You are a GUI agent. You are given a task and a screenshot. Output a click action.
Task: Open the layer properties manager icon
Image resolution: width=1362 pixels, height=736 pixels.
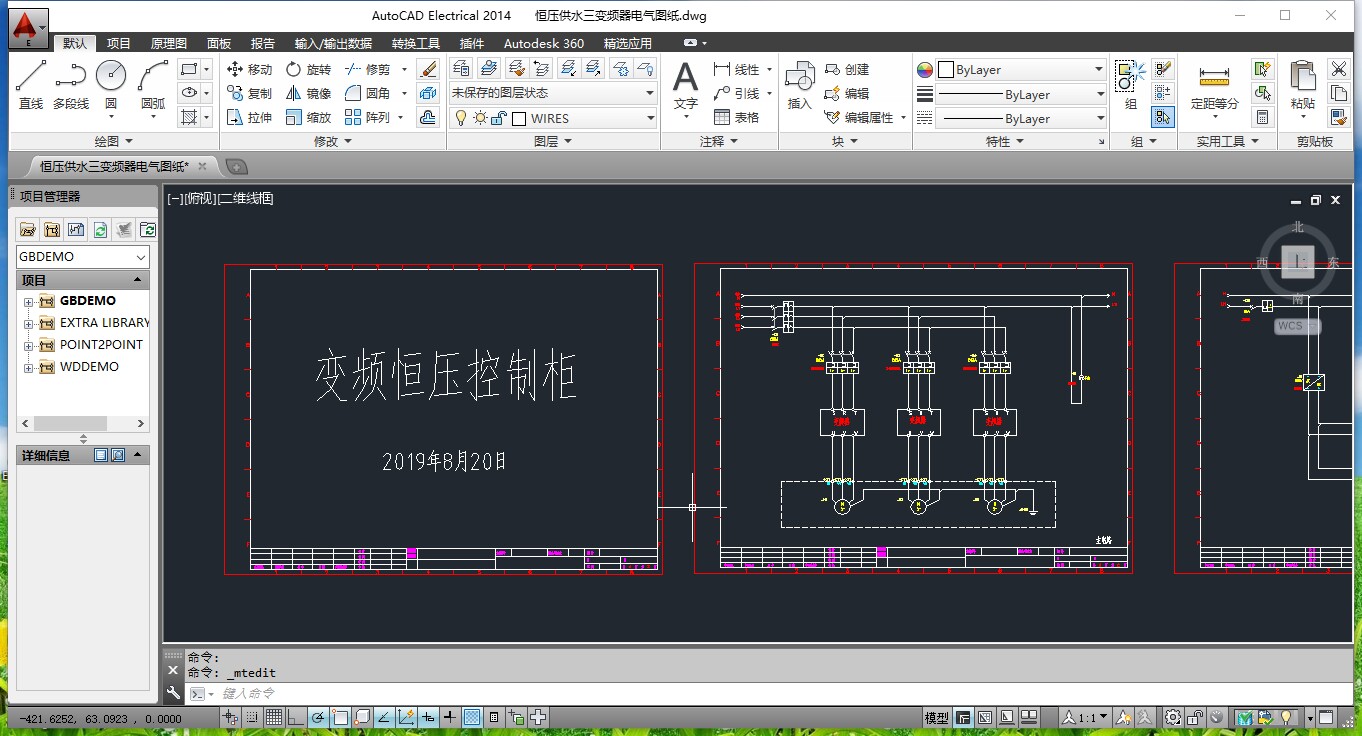461,68
